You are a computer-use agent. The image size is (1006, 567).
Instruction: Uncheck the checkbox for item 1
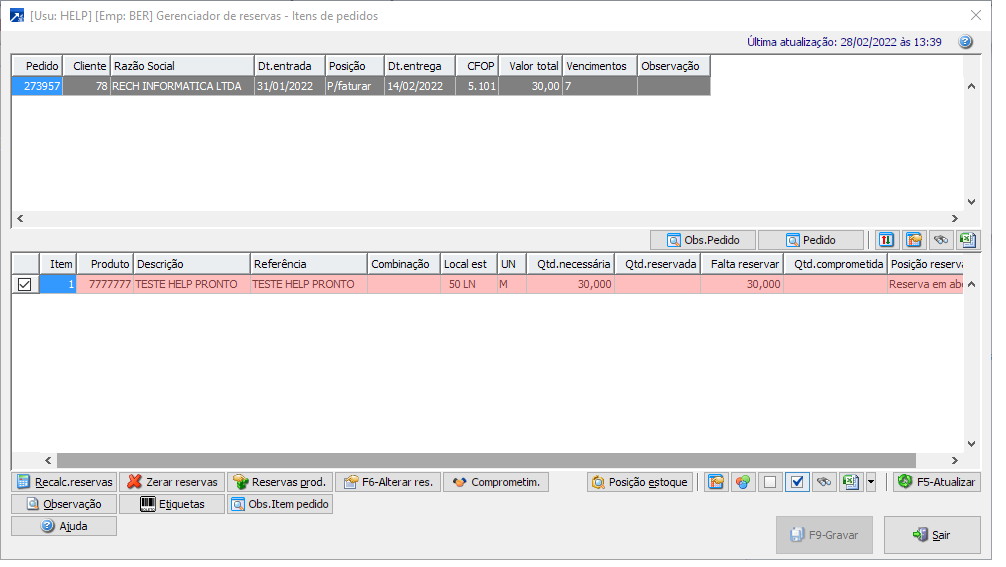[24, 284]
